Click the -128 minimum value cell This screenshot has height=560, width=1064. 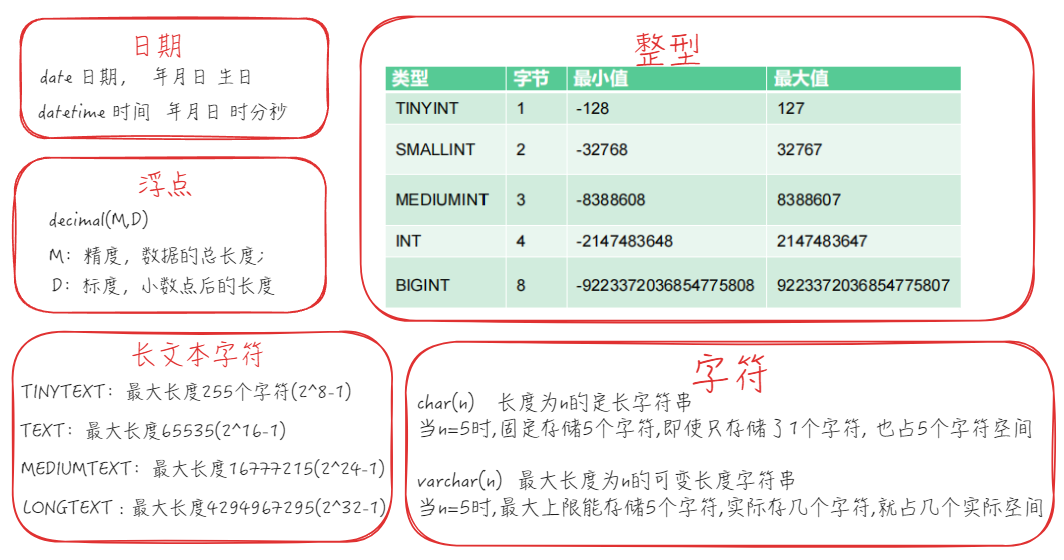click(x=666, y=108)
